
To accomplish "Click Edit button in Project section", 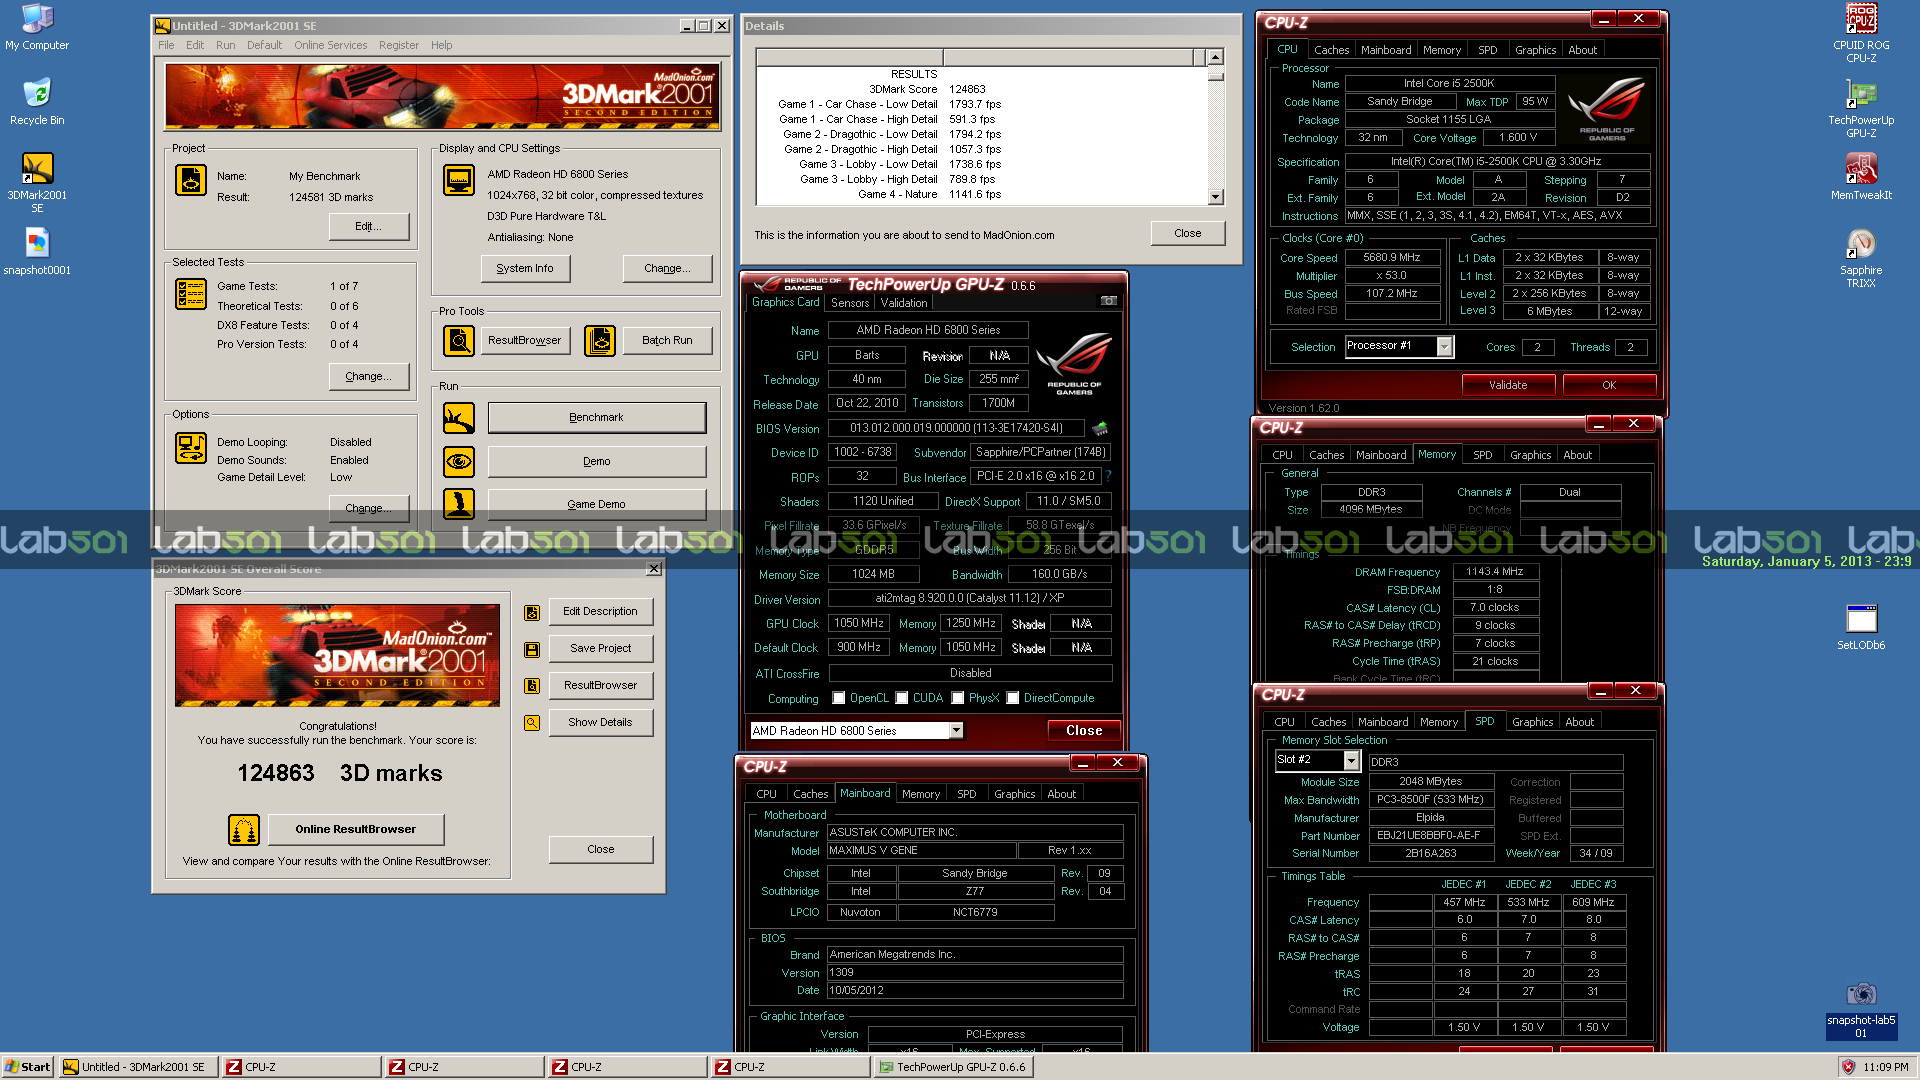I will coord(368,226).
